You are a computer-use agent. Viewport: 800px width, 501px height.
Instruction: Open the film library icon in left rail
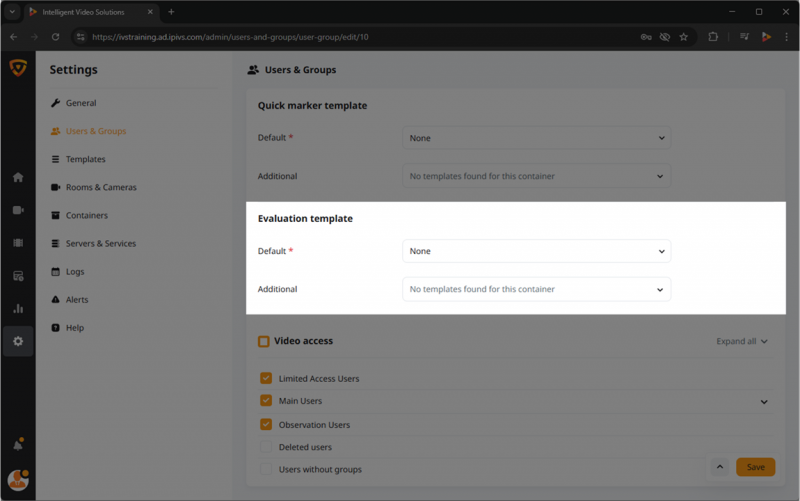[x=18, y=243]
